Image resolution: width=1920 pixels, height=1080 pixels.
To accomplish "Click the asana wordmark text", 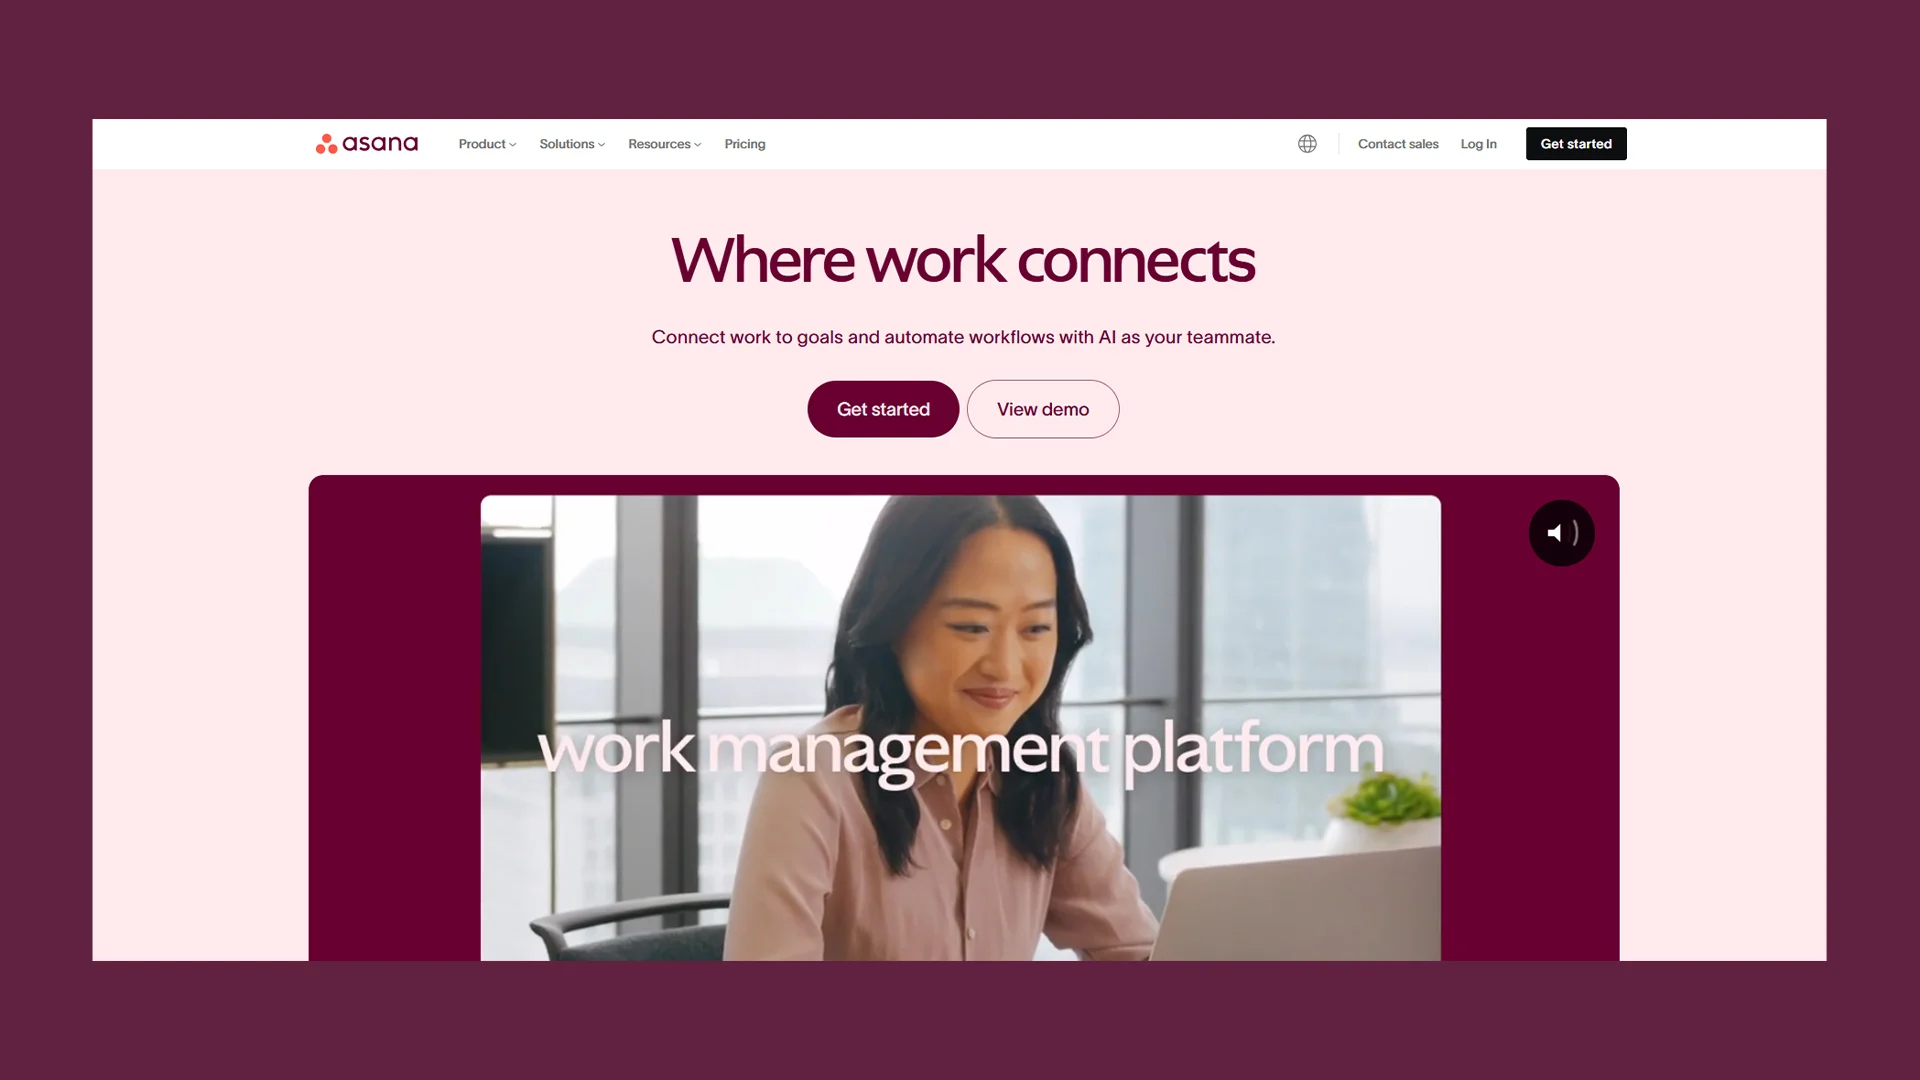I will 380,144.
